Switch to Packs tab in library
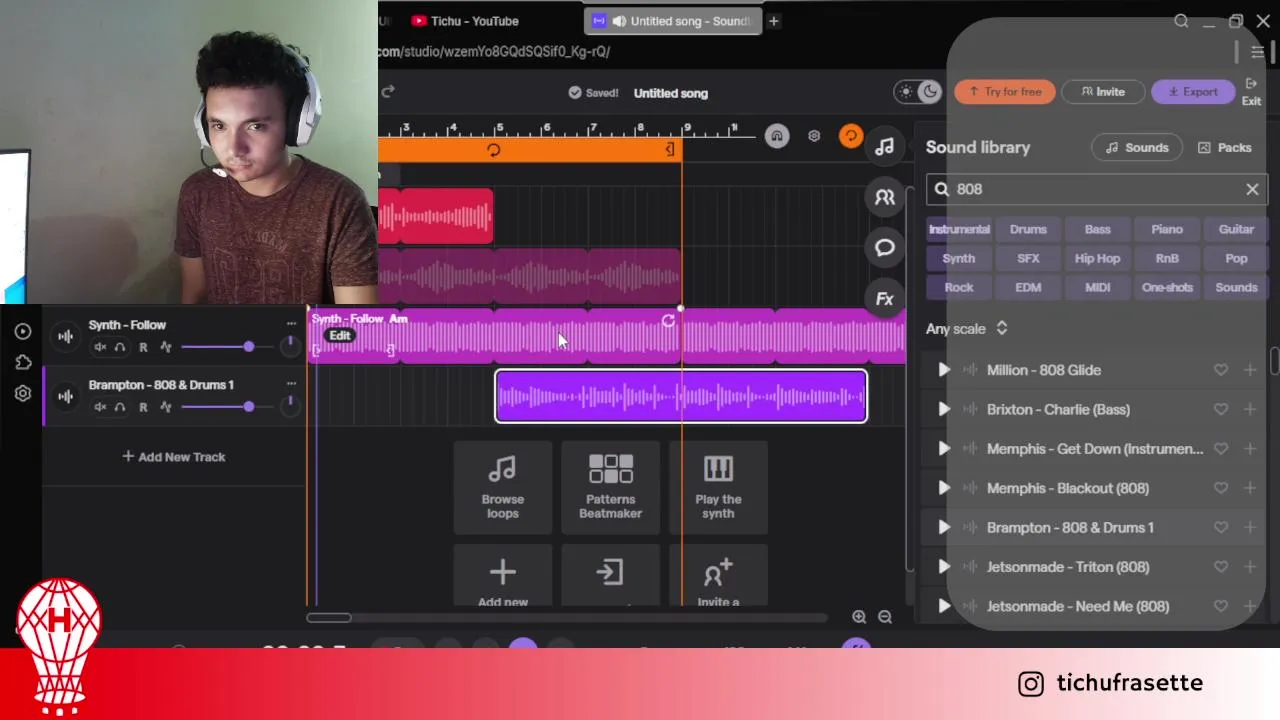The image size is (1280, 720). click(x=1225, y=148)
